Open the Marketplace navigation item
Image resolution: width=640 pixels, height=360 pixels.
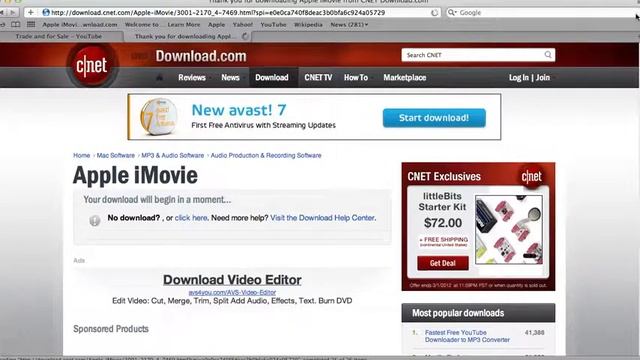[x=404, y=77]
